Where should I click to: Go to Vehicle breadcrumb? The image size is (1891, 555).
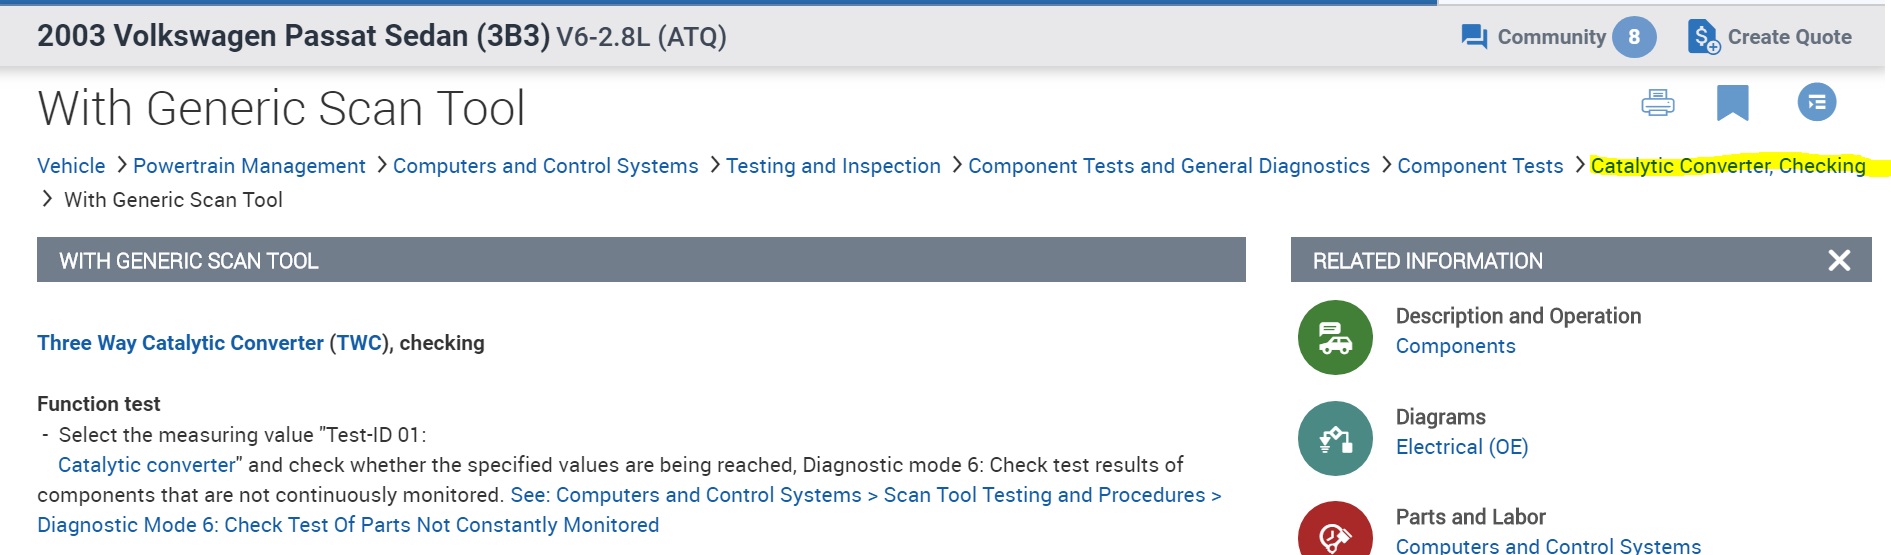pos(71,166)
